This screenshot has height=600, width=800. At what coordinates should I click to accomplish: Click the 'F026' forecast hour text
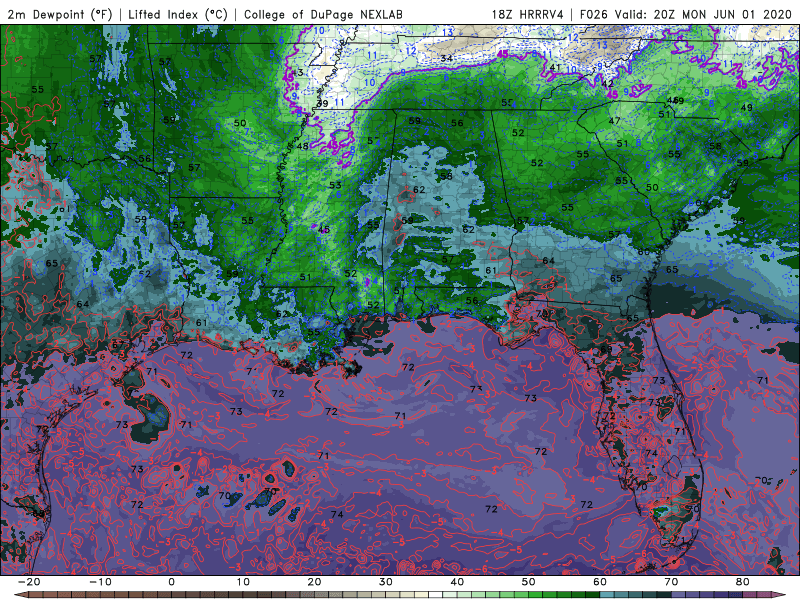pyautogui.click(x=593, y=14)
